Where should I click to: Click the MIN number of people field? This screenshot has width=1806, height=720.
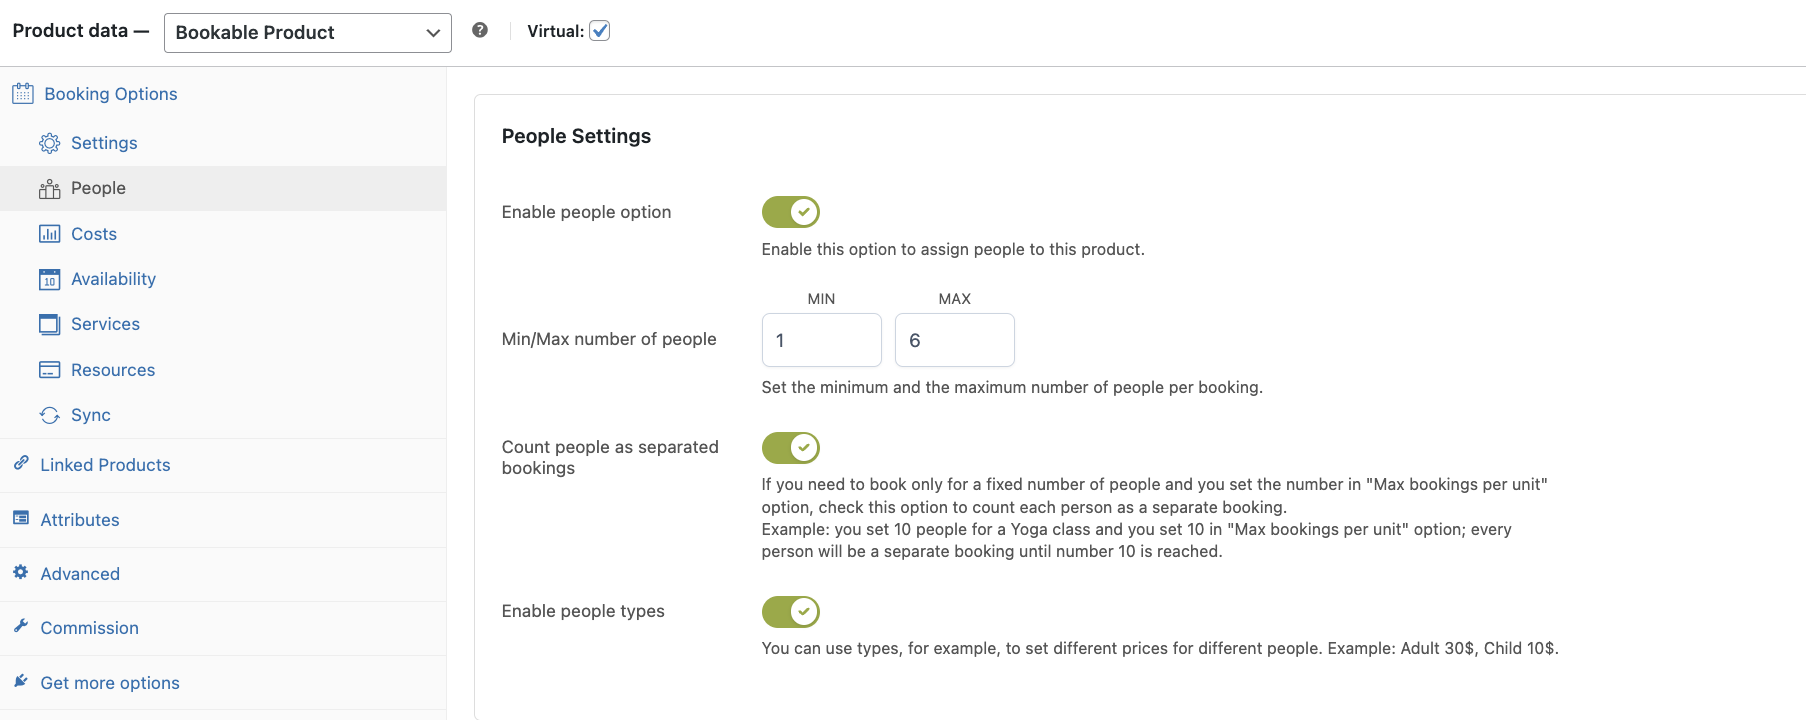[x=821, y=340]
